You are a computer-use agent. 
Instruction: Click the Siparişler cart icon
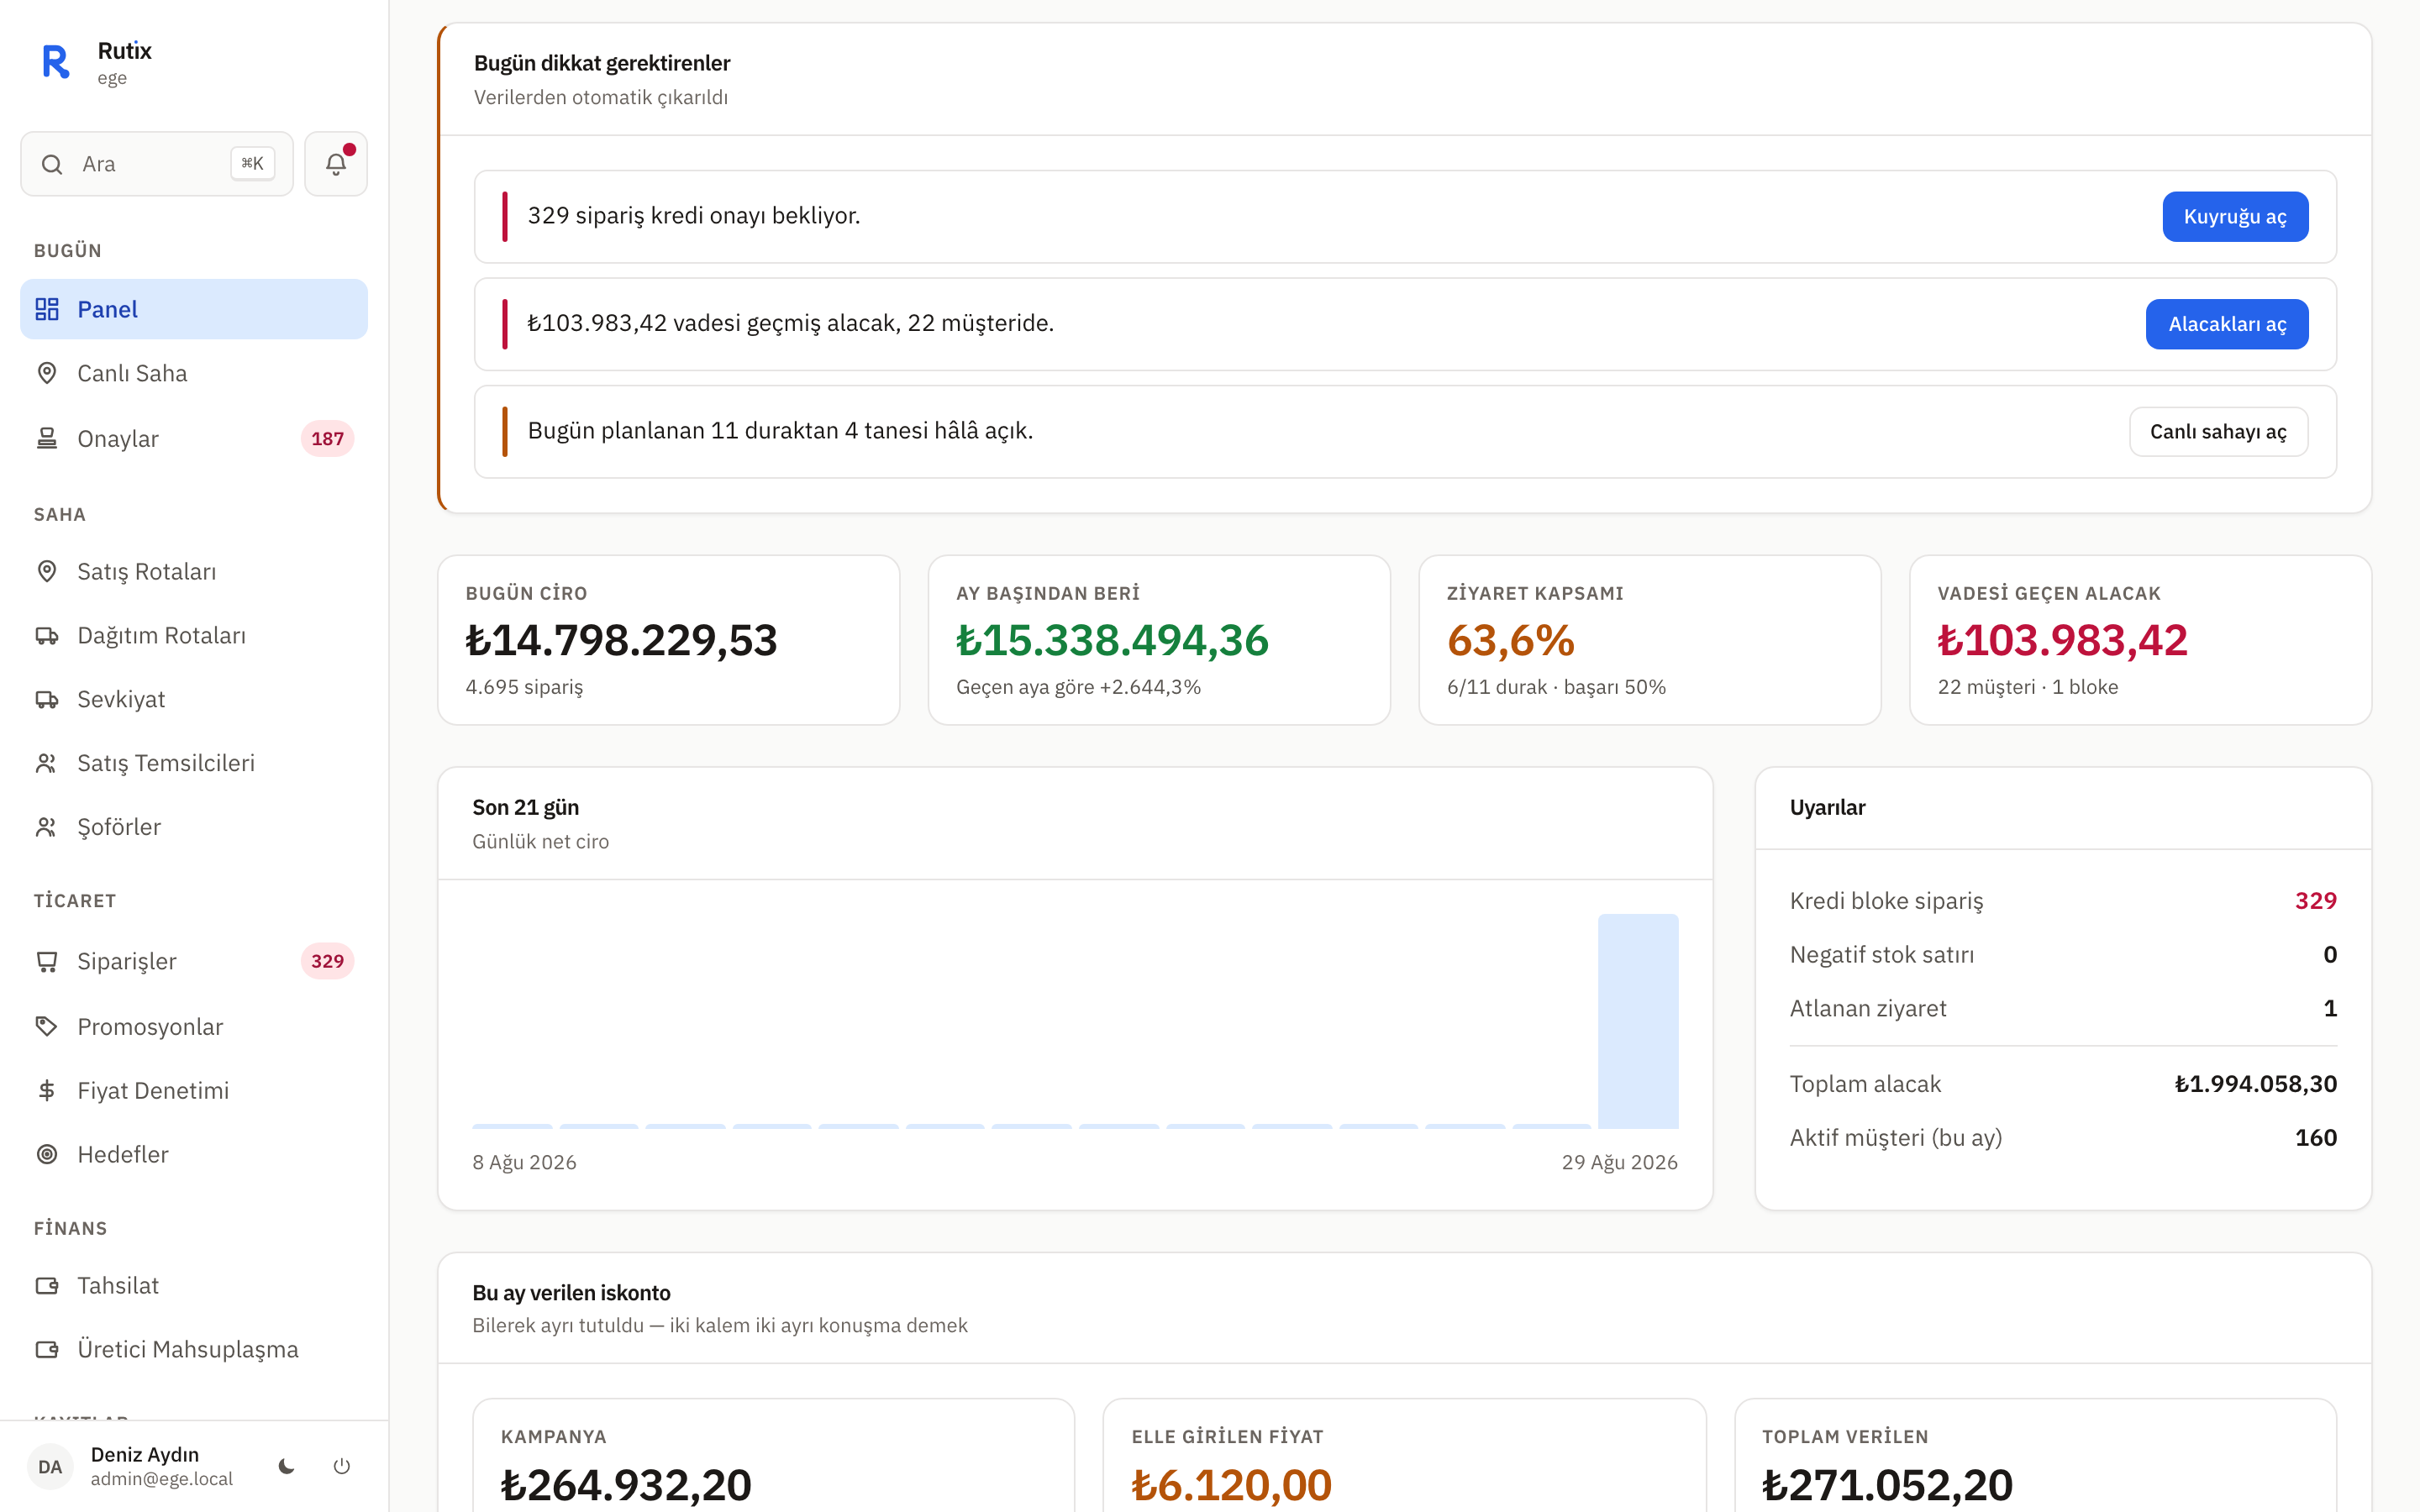pyautogui.click(x=47, y=961)
